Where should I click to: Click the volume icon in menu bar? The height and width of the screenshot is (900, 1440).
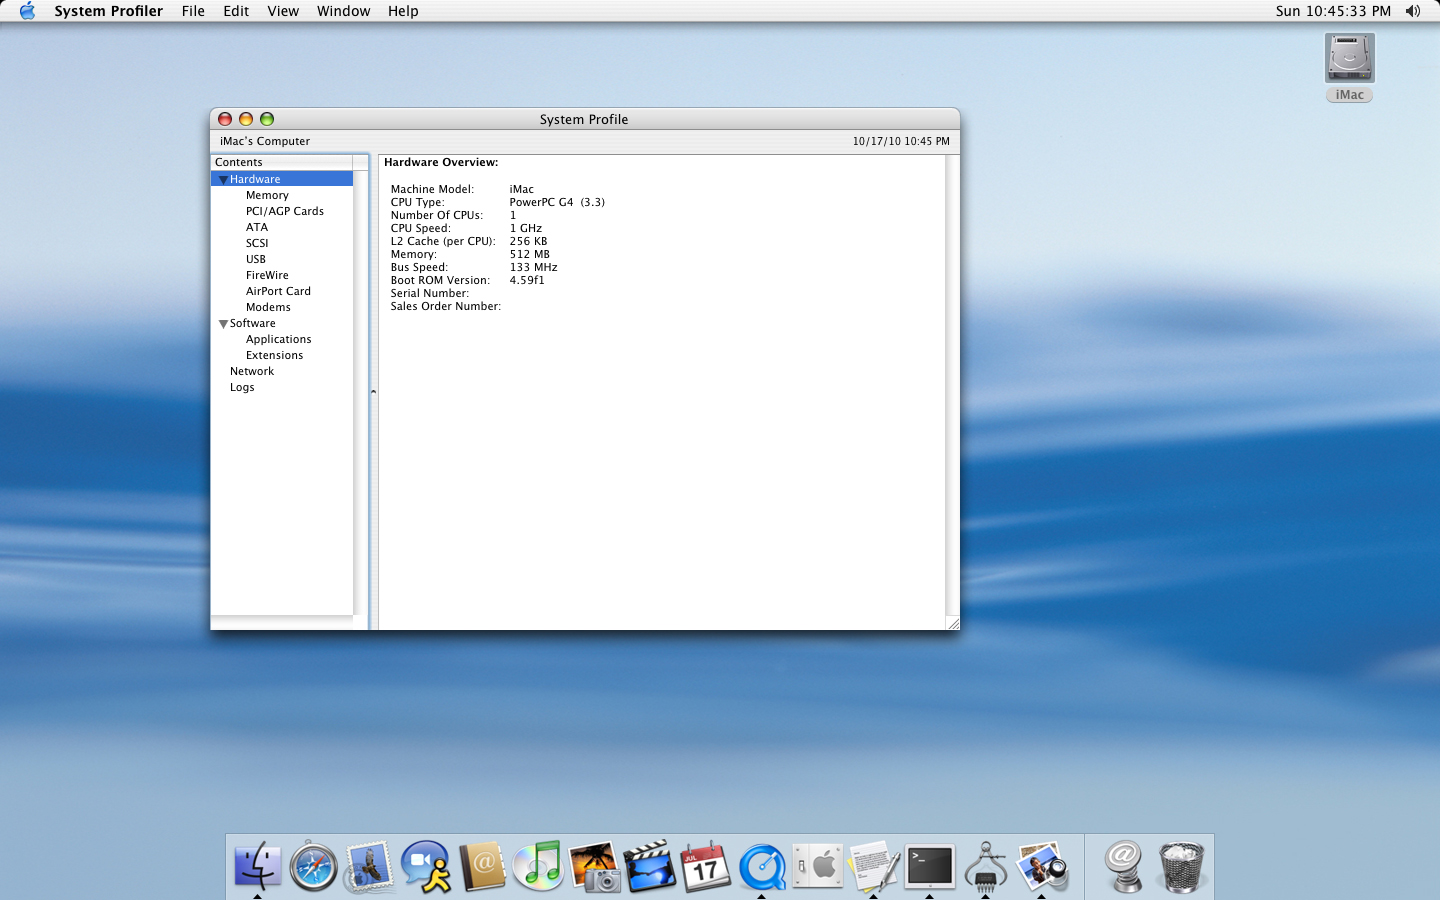pos(1412,11)
